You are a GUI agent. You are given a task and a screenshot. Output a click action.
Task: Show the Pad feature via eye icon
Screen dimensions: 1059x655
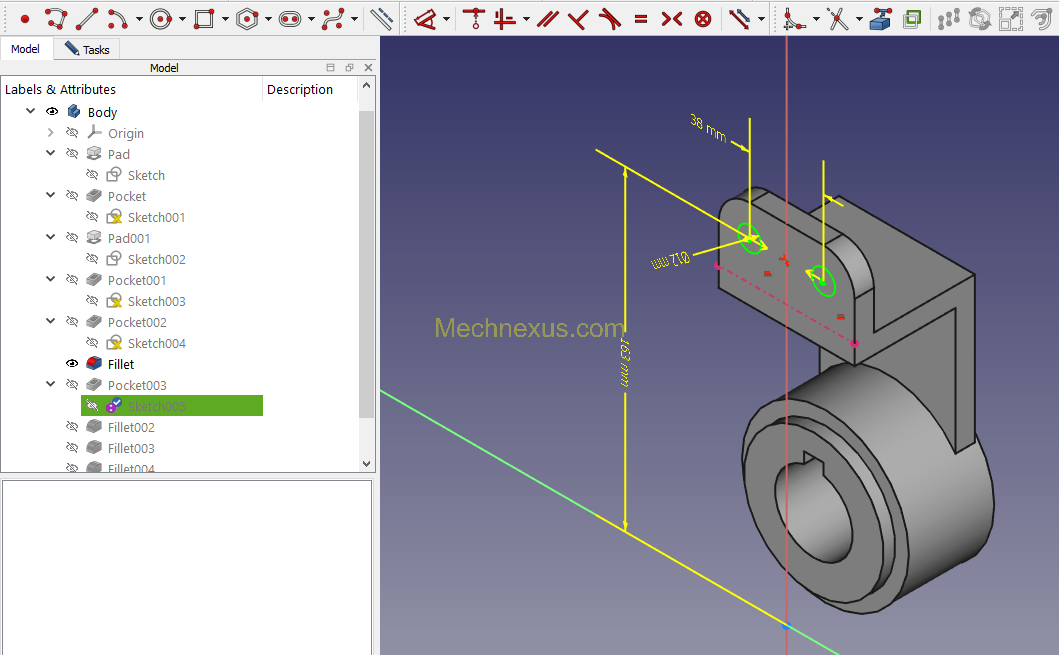(x=72, y=154)
